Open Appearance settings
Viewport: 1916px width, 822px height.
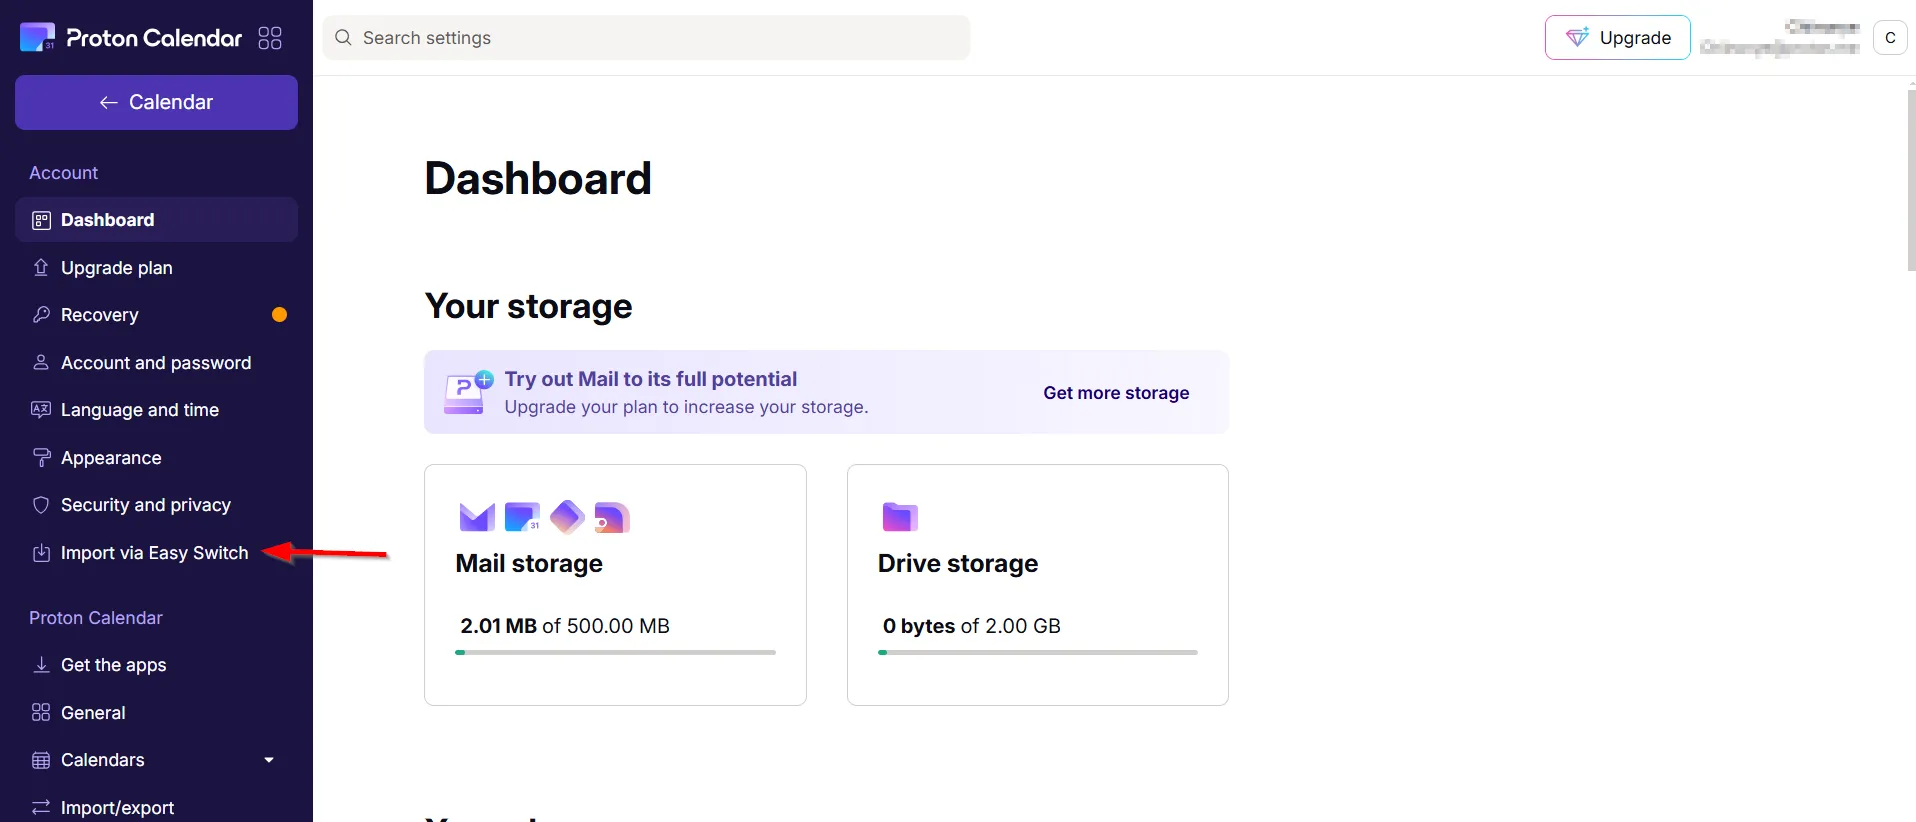[156, 457]
